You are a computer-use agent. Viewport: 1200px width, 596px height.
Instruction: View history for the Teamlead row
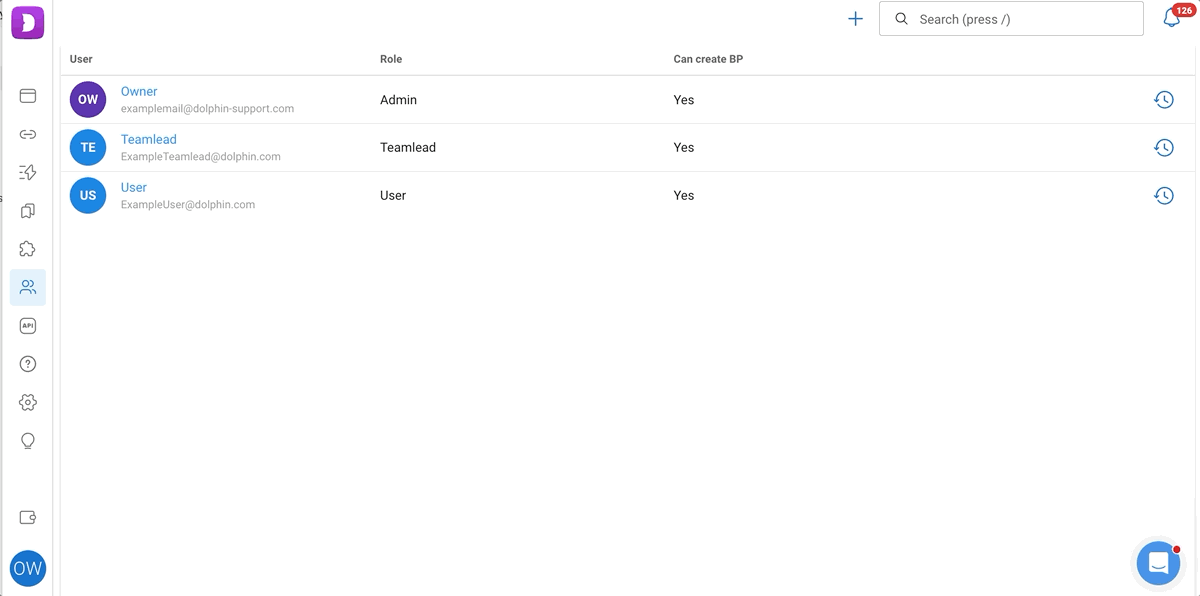click(1164, 148)
